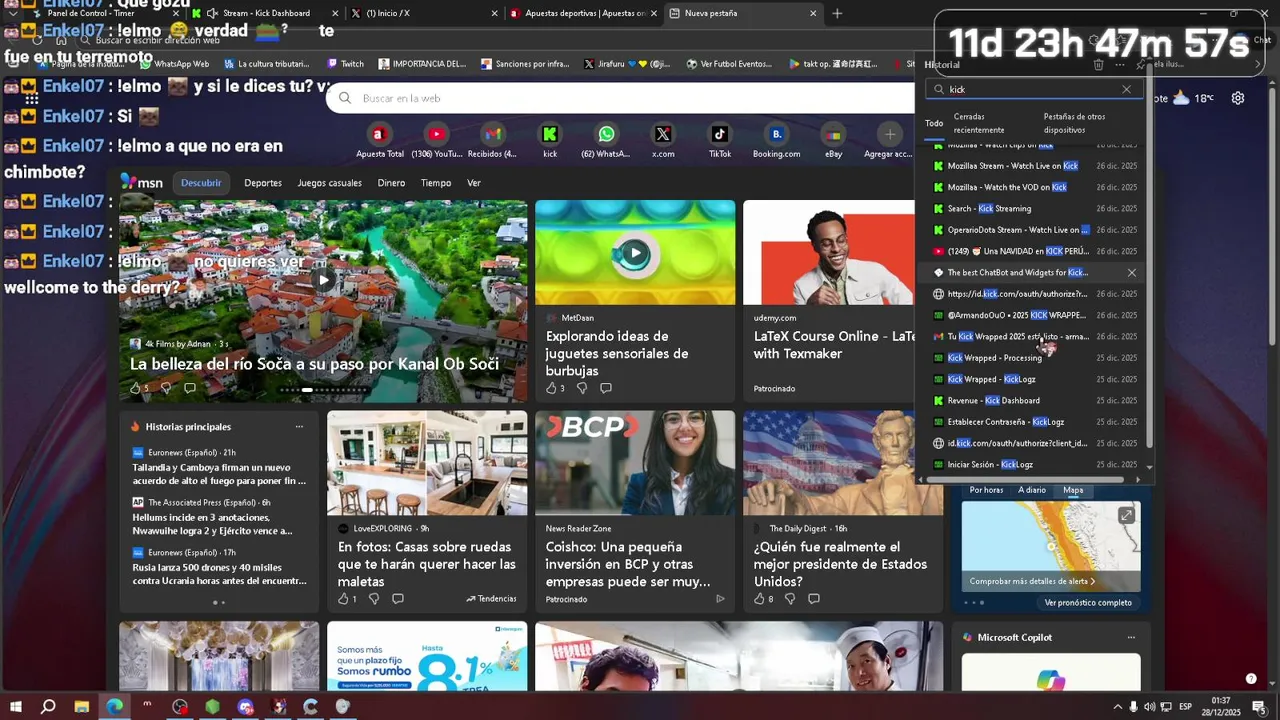Open the Gmail Recibidos quick link tile
This screenshot has height=720, width=1280.
(x=492, y=141)
